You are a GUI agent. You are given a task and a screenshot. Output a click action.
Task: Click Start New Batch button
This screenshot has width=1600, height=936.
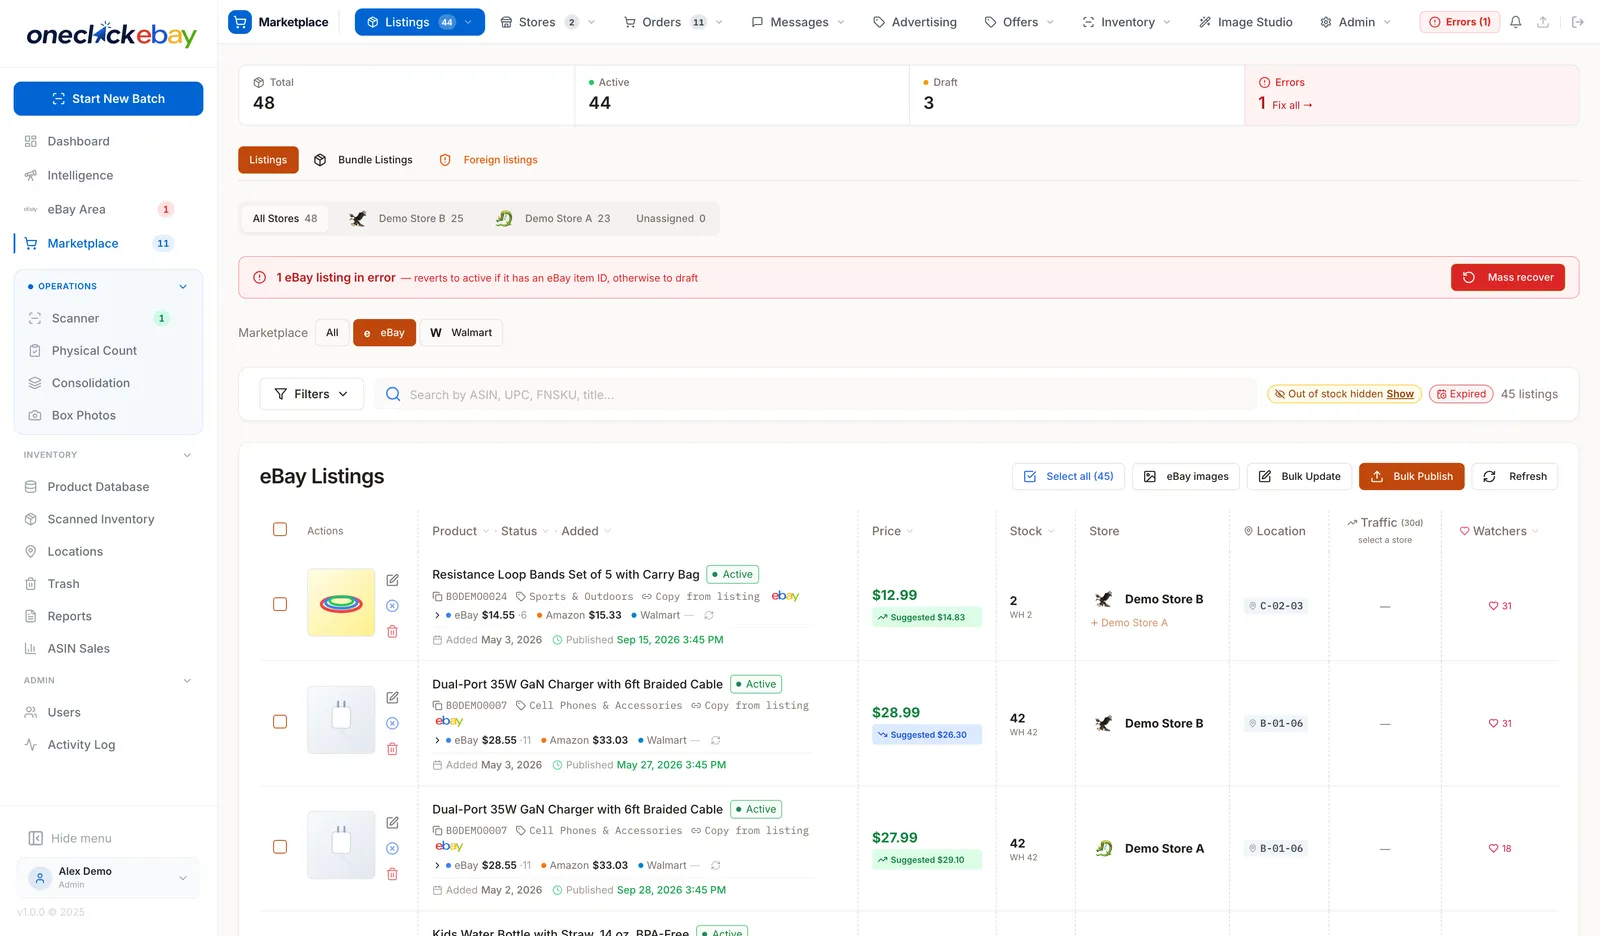pos(108,99)
